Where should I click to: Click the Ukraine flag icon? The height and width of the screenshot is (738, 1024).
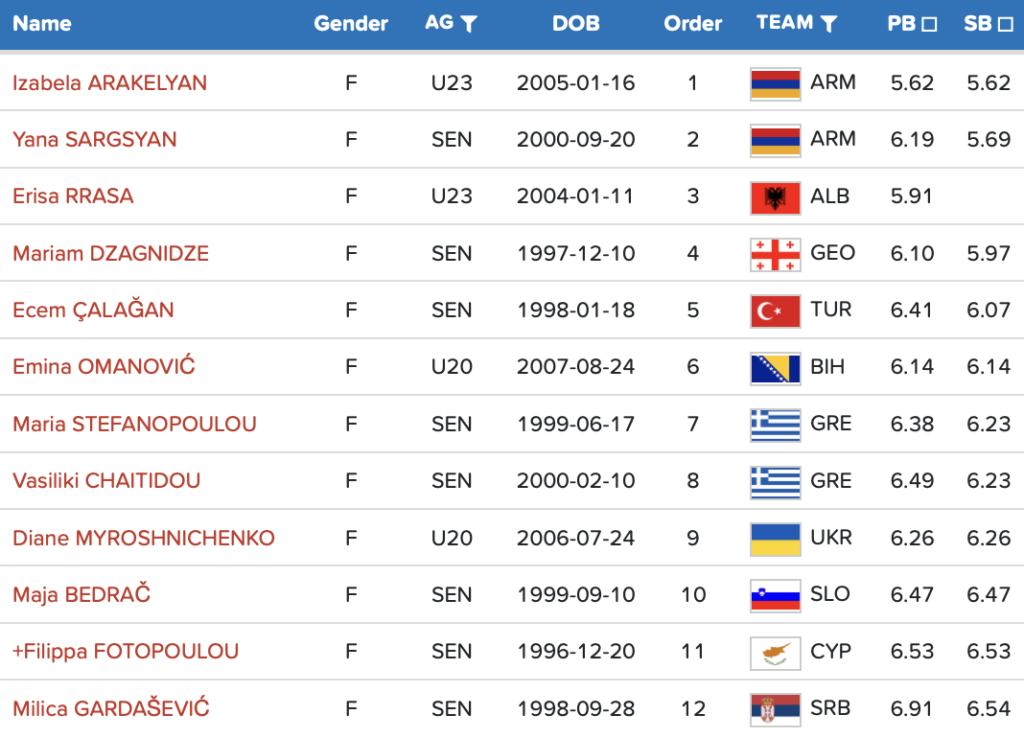click(x=775, y=539)
